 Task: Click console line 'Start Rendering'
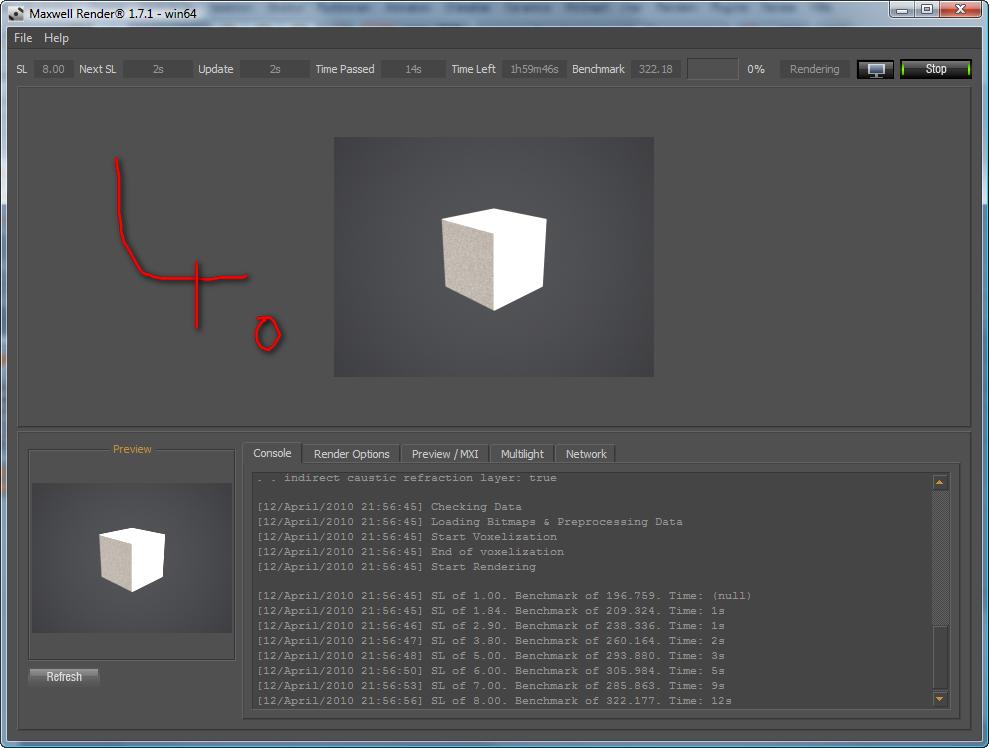[396, 567]
